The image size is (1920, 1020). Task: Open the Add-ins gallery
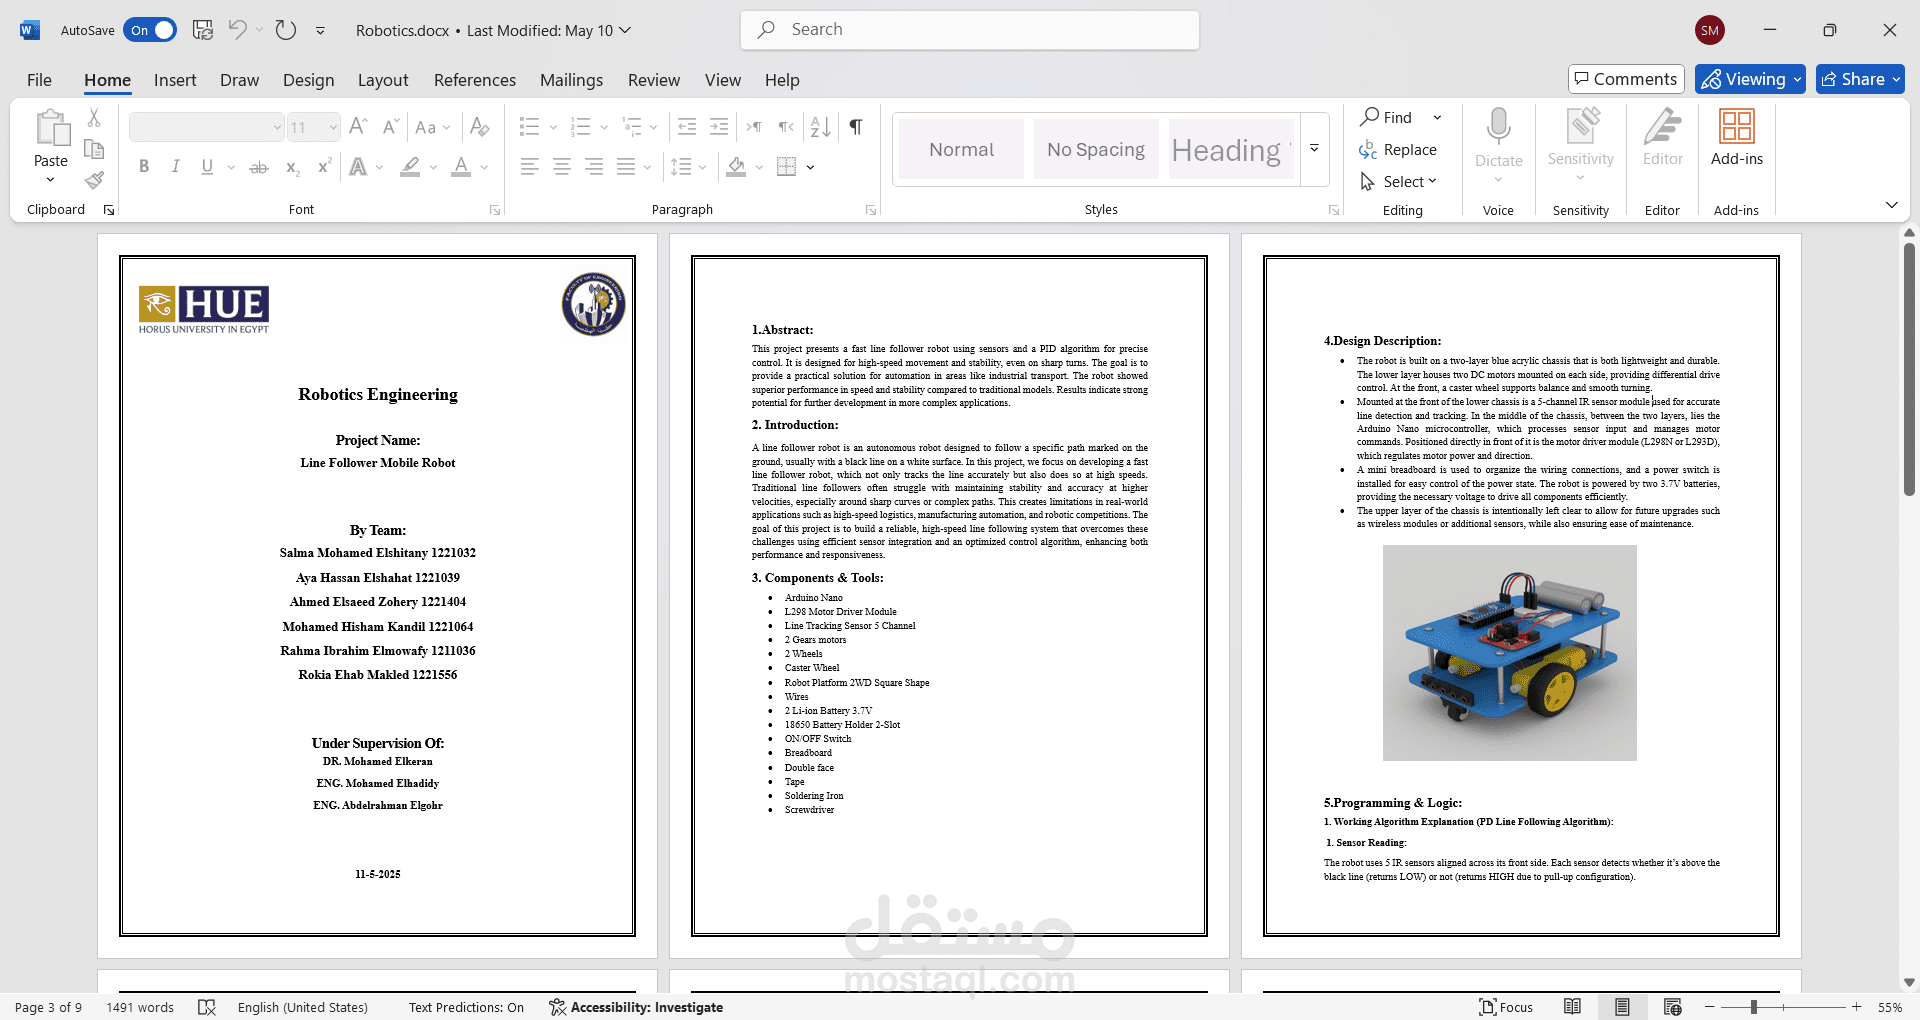(1736, 138)
